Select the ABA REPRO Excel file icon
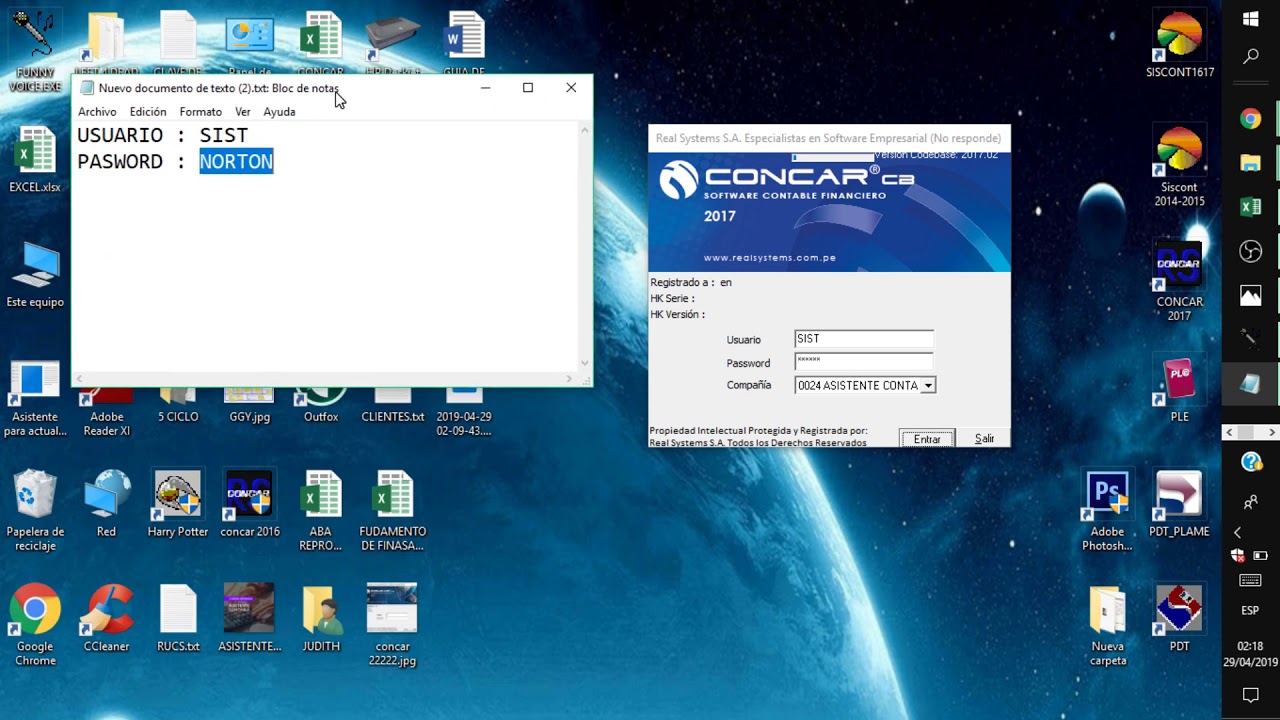The image size is (1280, 720). coord(321,510)
